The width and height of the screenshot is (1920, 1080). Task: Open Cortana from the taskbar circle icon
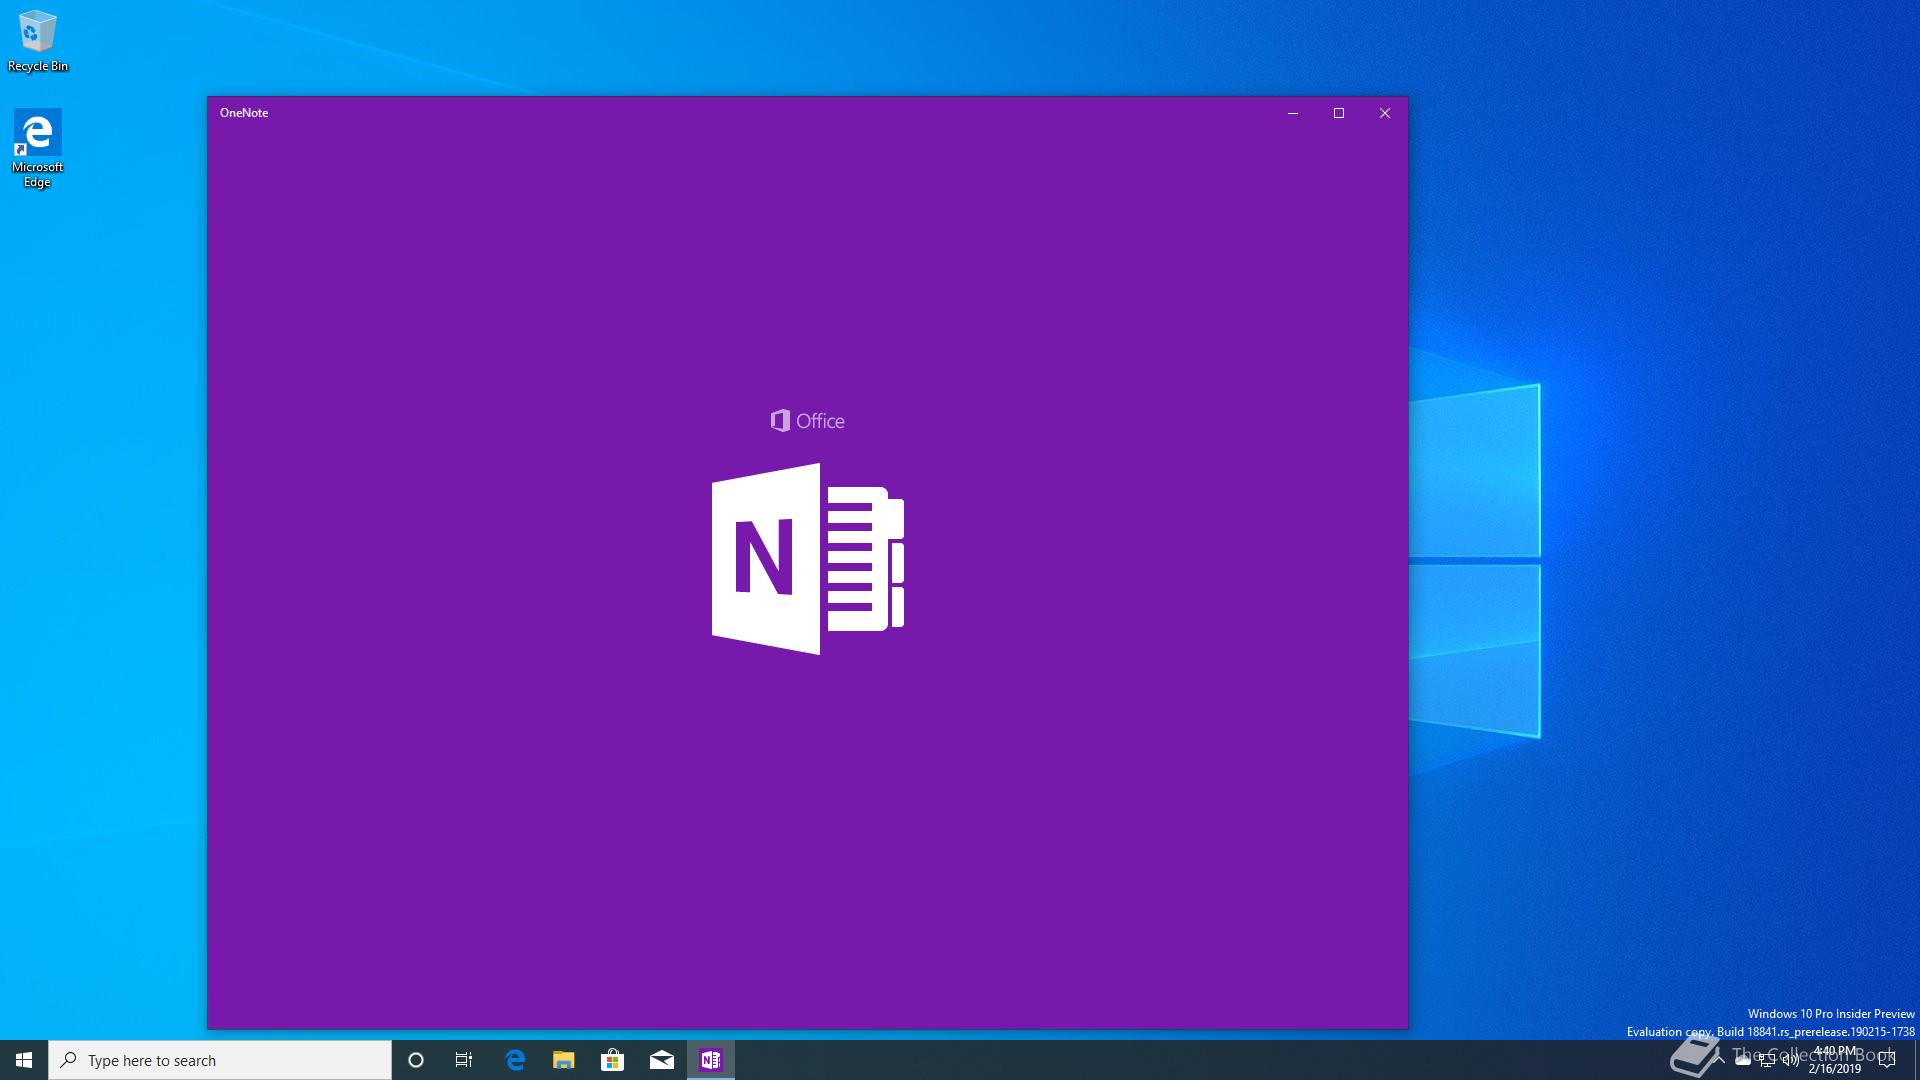pyautogui.click(x=416, y=1060)
